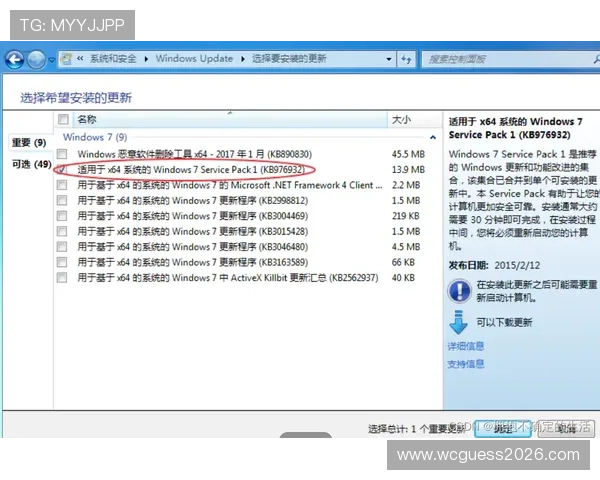Expand the arrow after Windows Update breadcrumb
This screenshot has height=480, width=600.
(243, 59)
